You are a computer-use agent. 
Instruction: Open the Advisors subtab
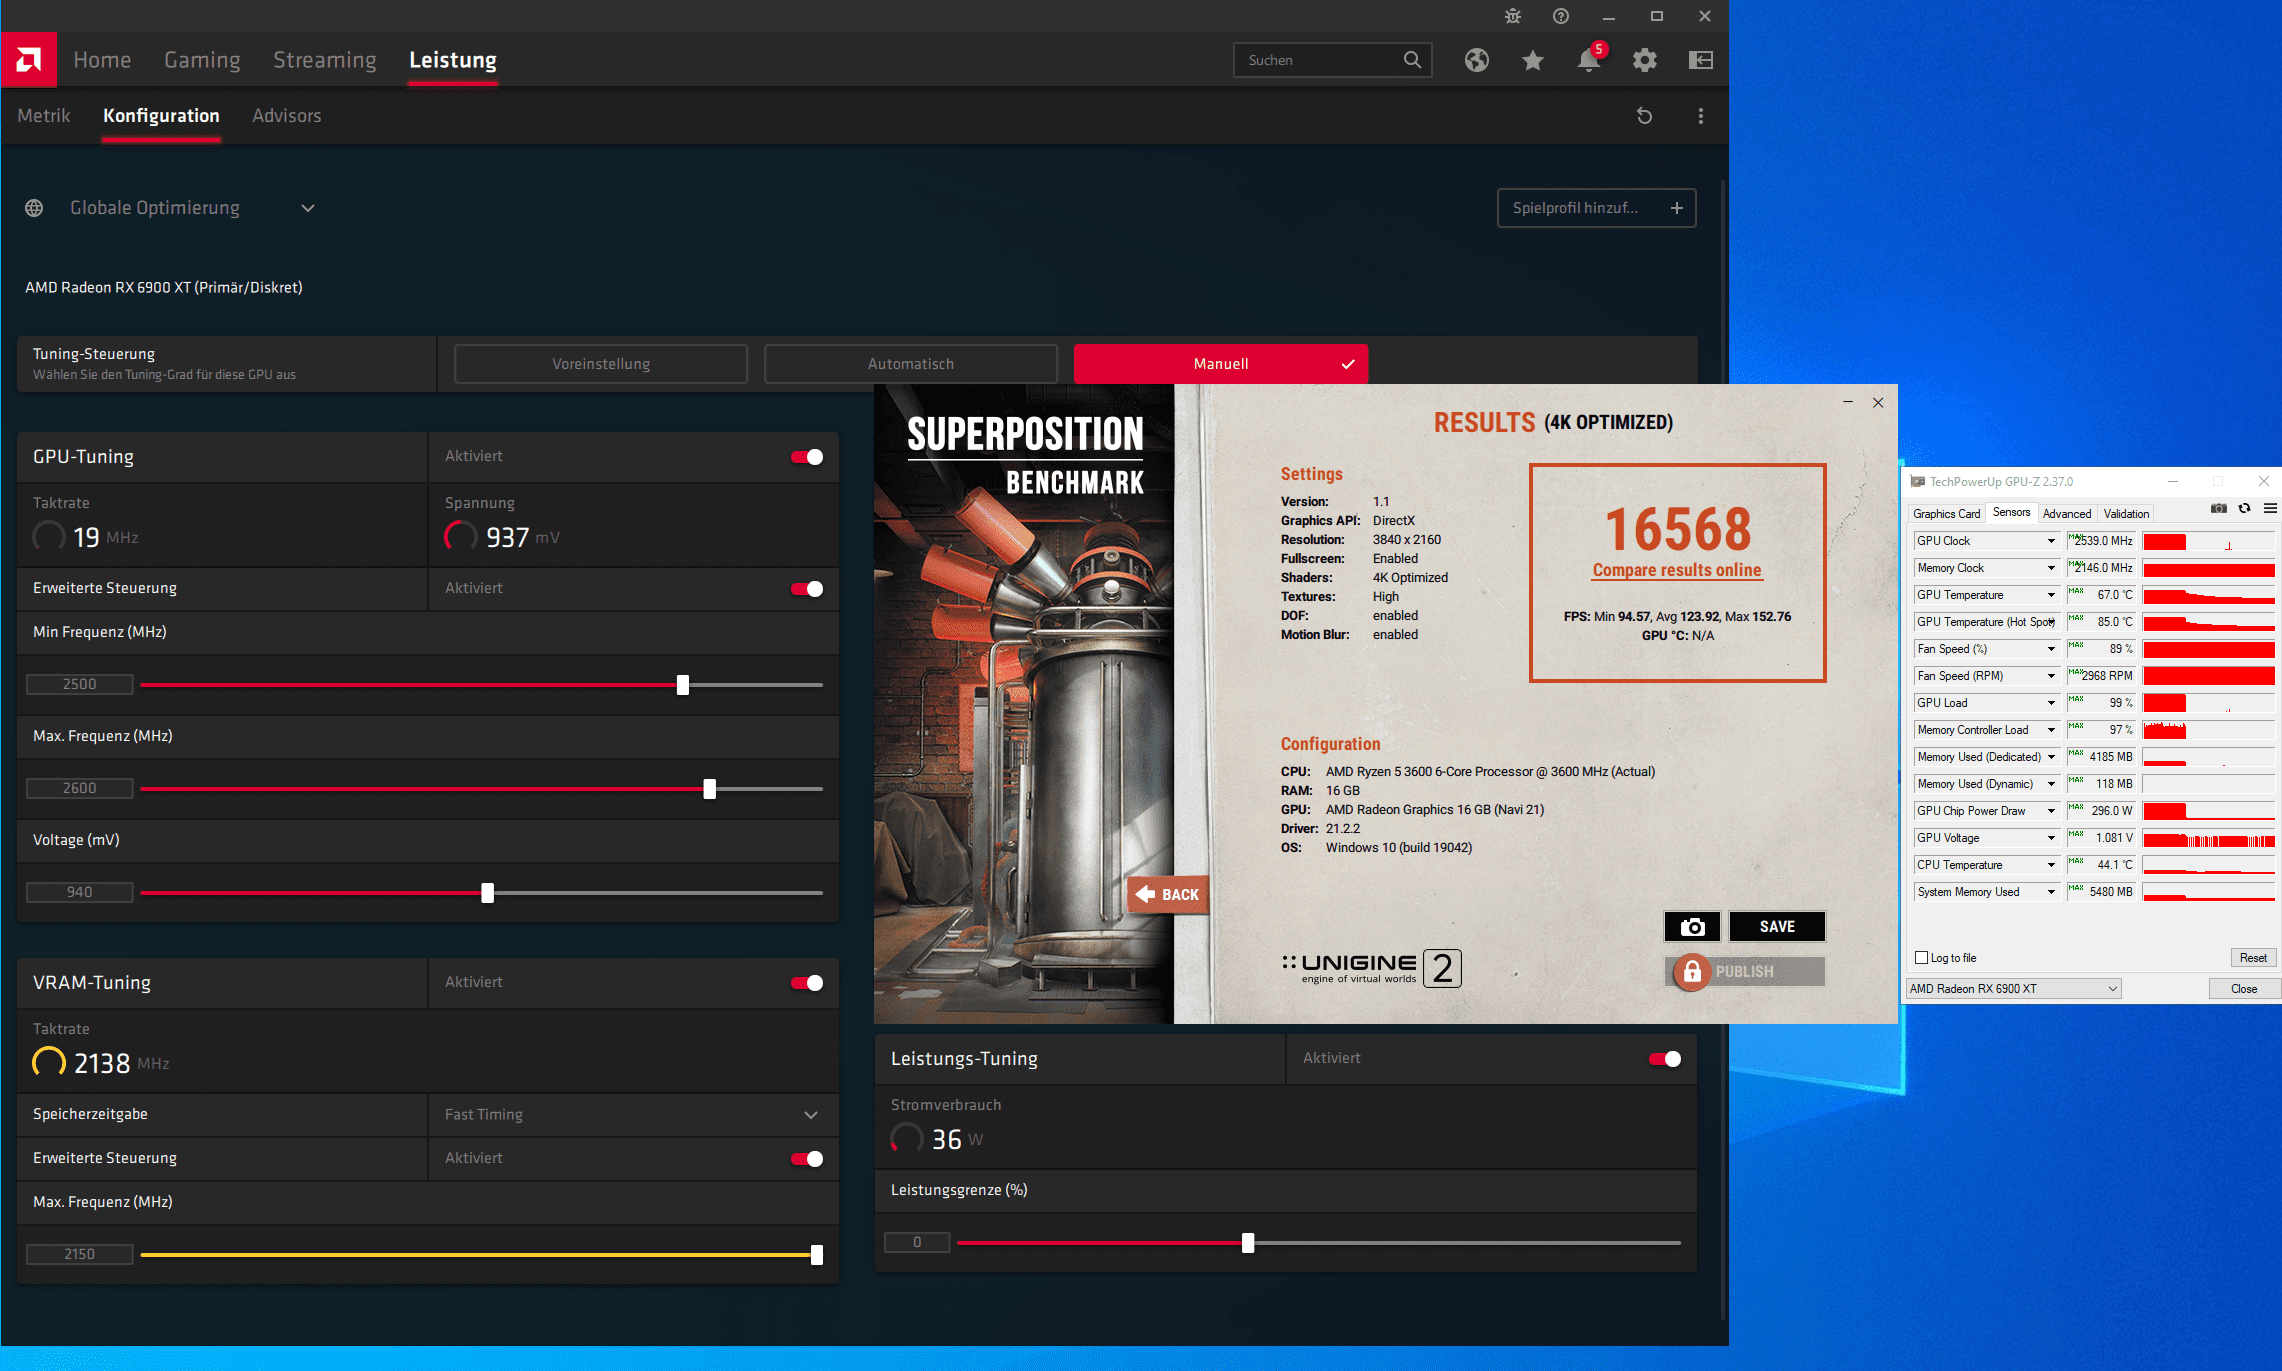[287, 116]
